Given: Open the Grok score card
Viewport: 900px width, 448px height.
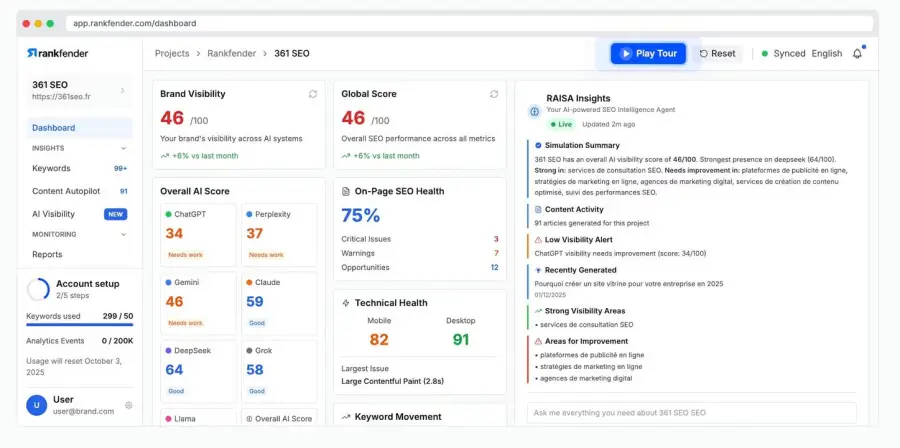Looking at the screenshot, I should (x=279, y=371).
